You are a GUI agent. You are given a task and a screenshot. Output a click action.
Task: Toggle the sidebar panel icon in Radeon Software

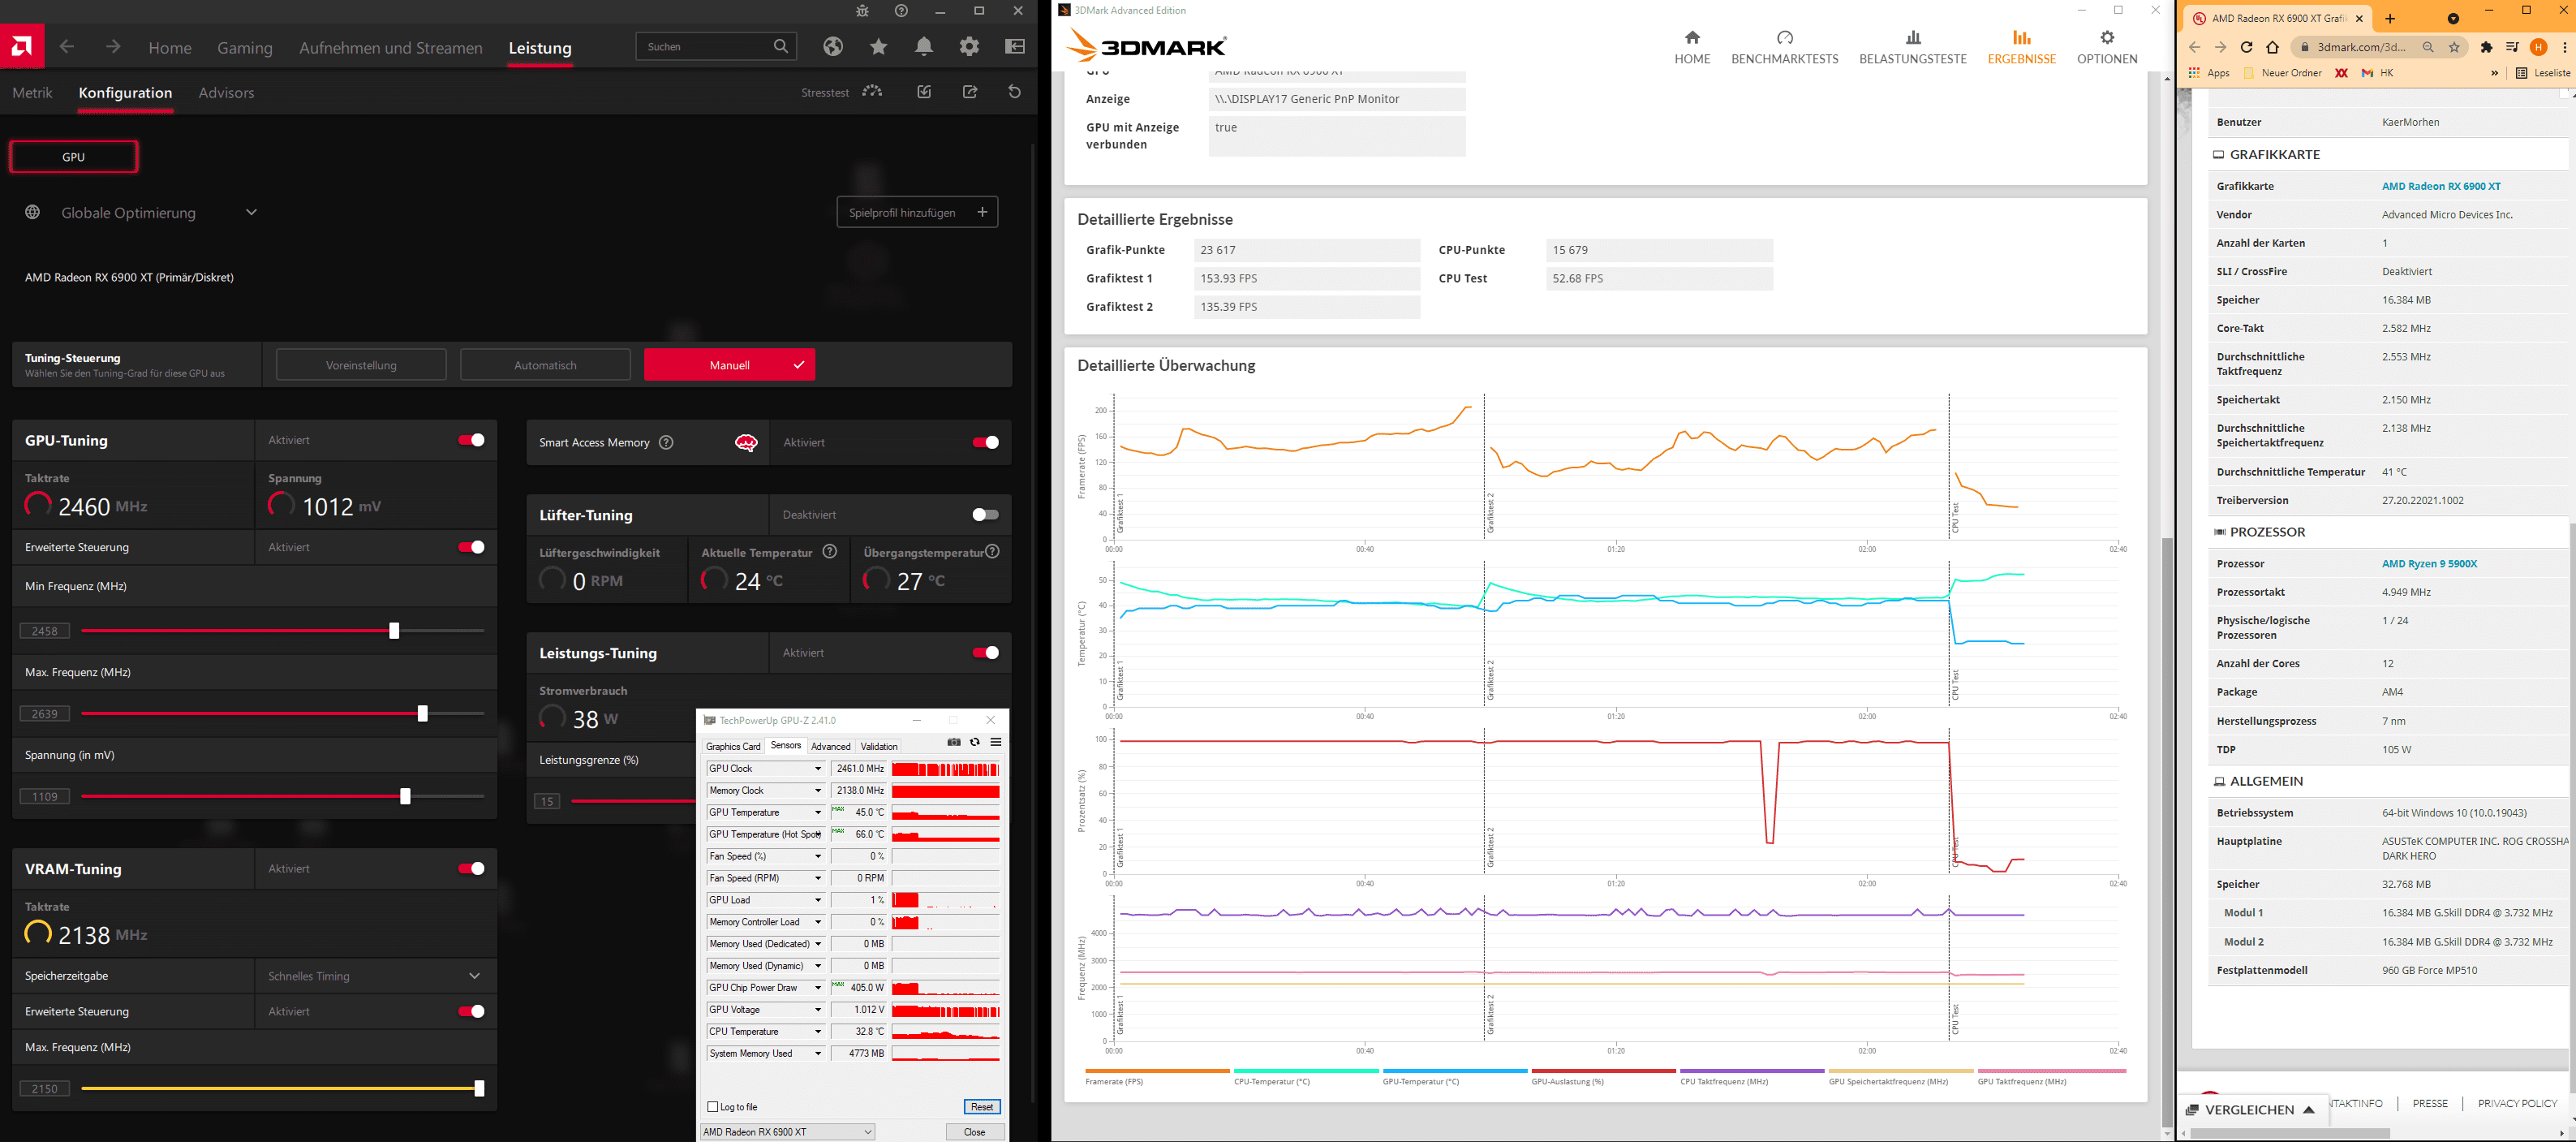(x=1015, y=46)
